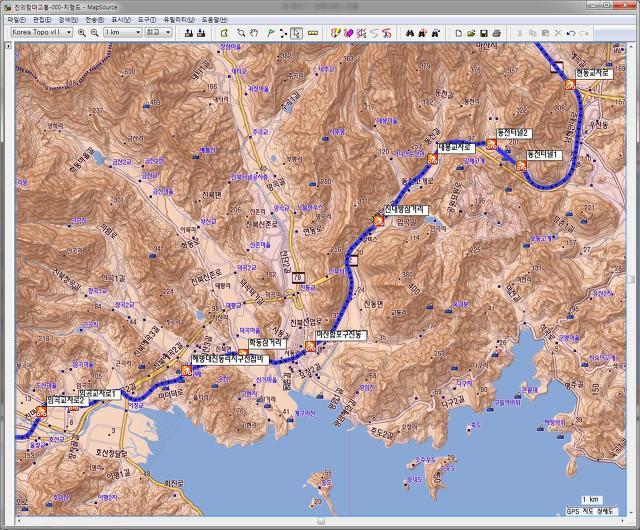Click the 동전터널2 bicycle waypoint marker
Viewport: 640px width, 530px height.
click(491, 144)
